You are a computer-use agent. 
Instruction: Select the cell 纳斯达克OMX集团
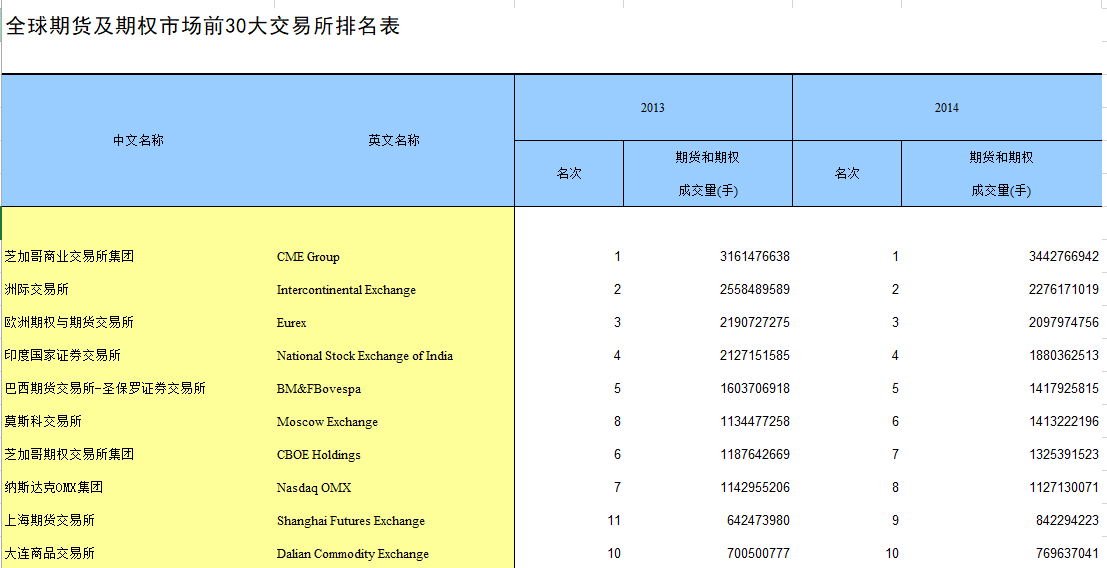[x=54, y=488]
